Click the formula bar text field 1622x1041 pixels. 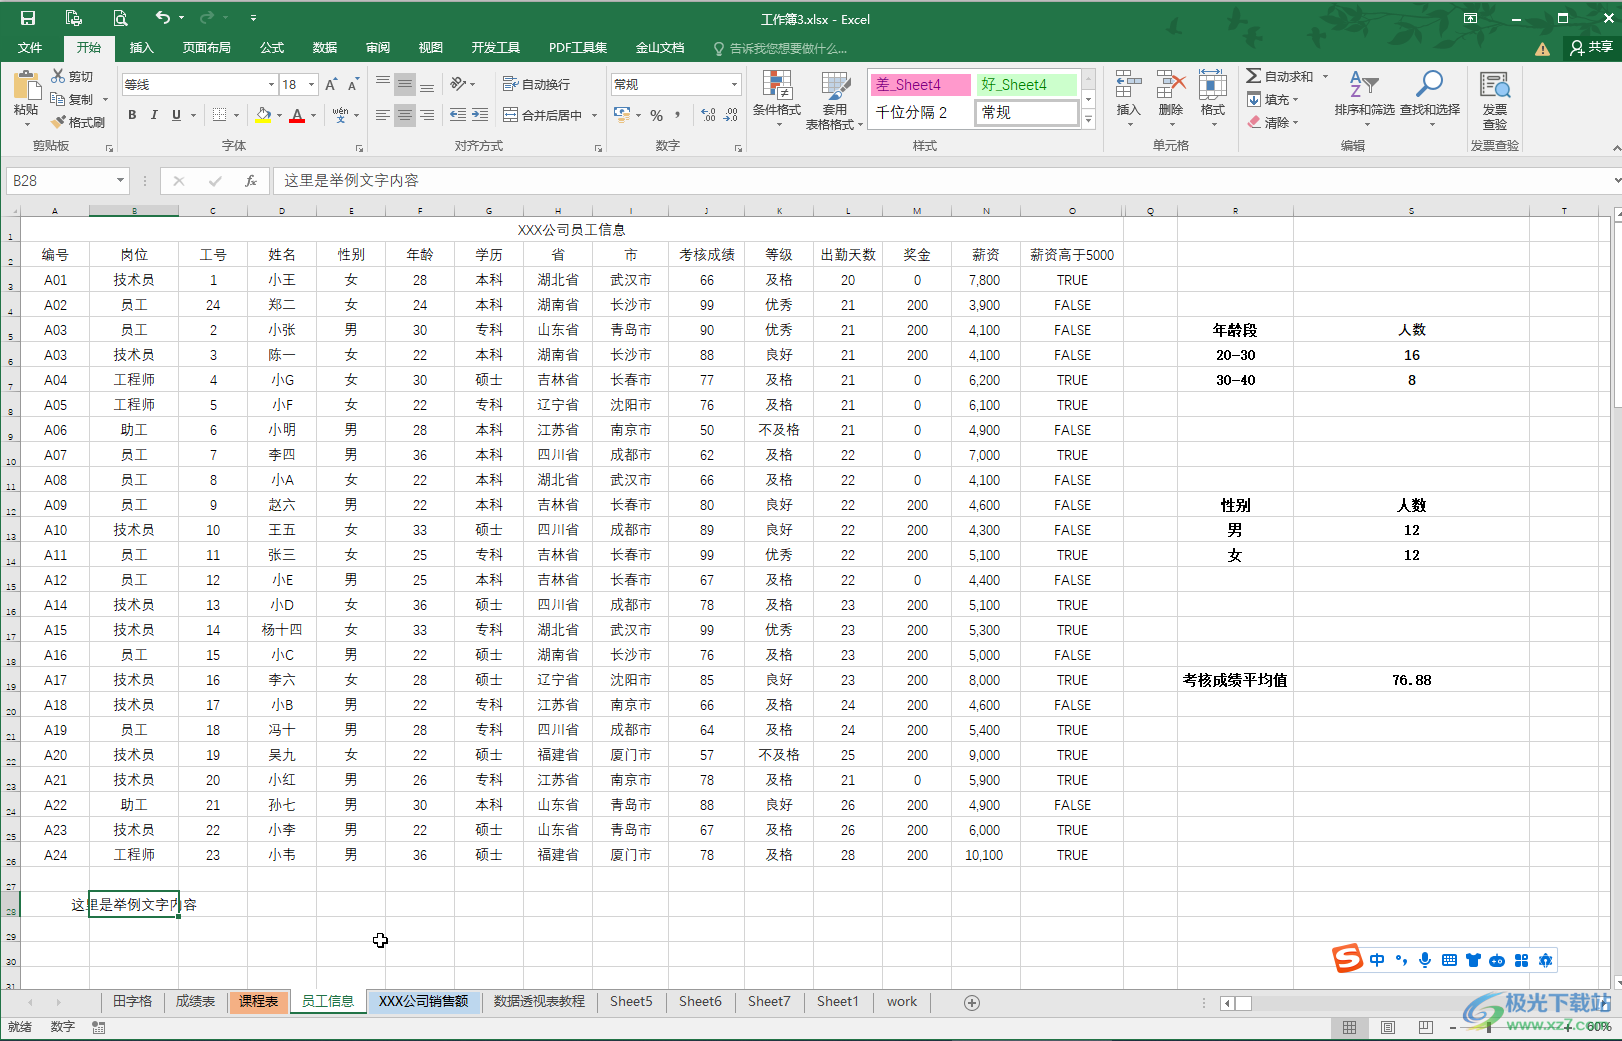click(x=940, y=181)
